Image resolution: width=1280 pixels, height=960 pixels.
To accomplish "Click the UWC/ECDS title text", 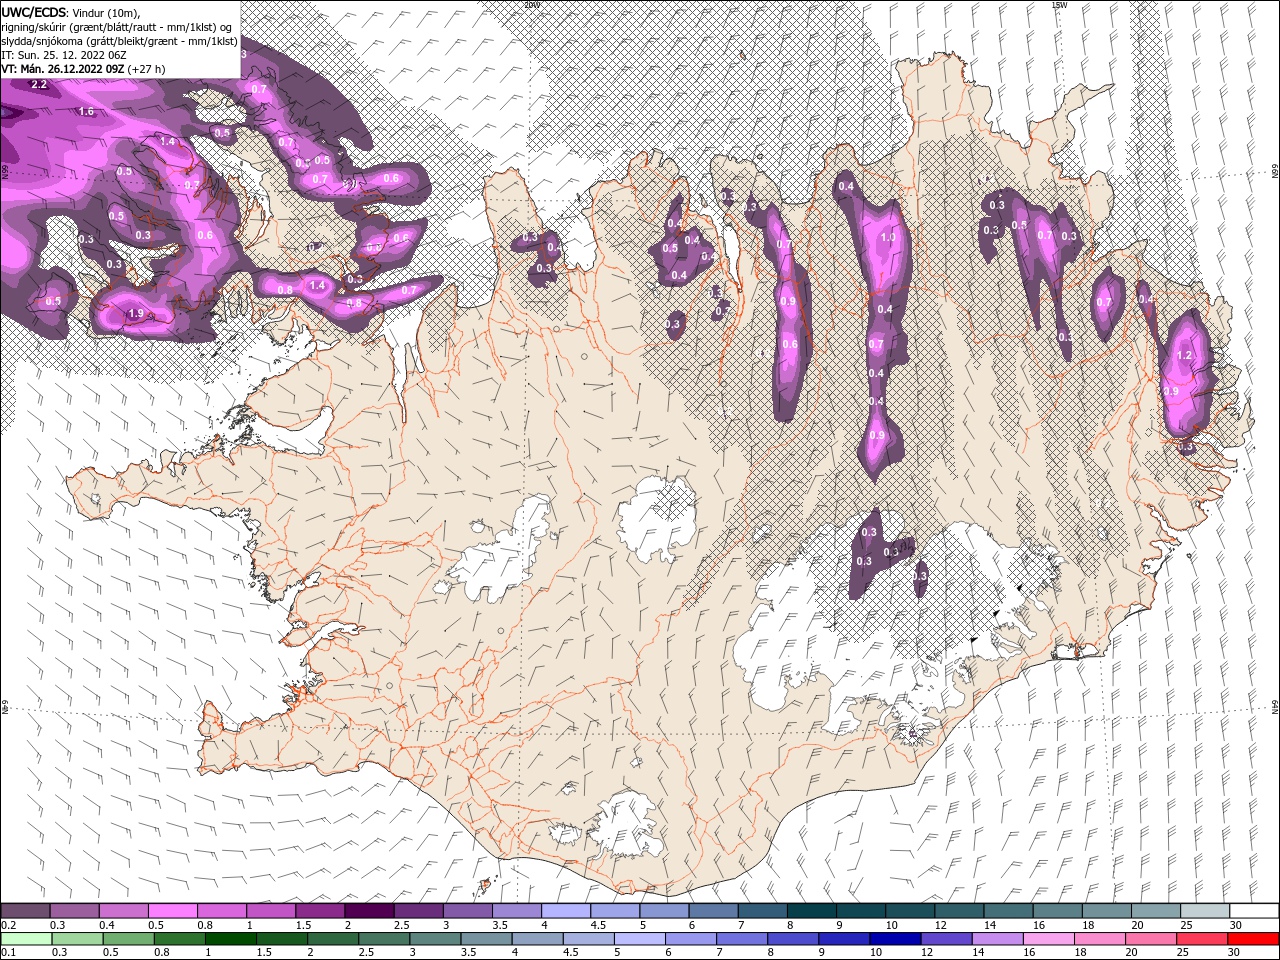I will click(34, 12).
